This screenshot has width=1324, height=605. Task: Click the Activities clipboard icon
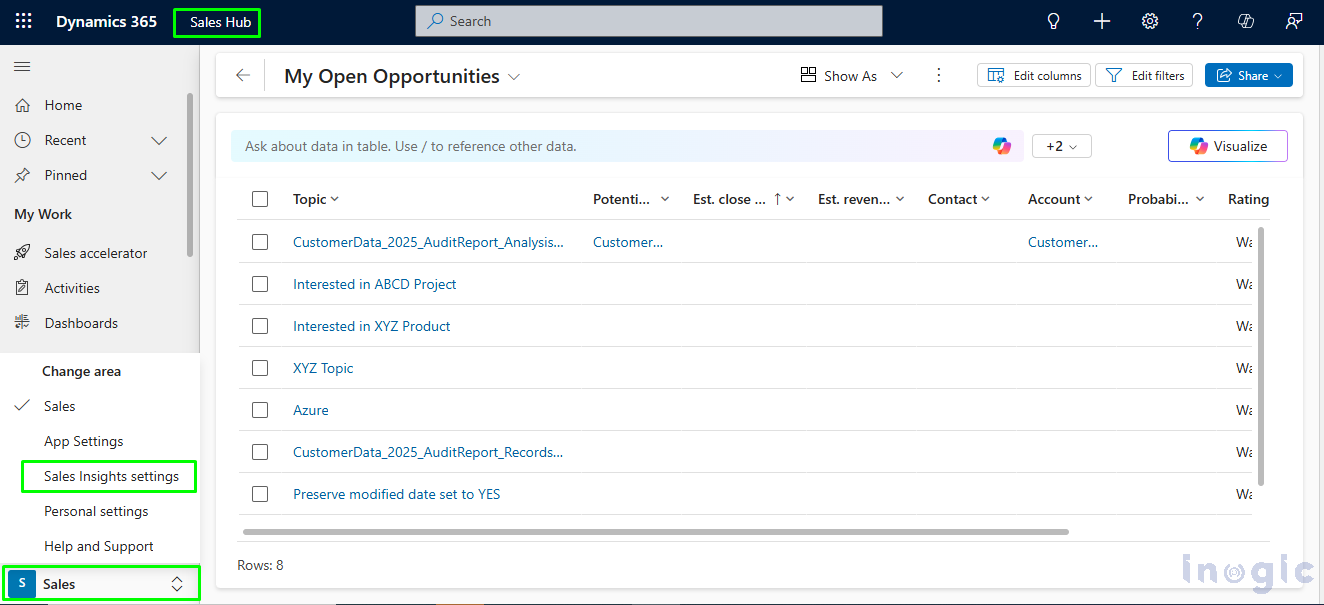pos(22,288)
